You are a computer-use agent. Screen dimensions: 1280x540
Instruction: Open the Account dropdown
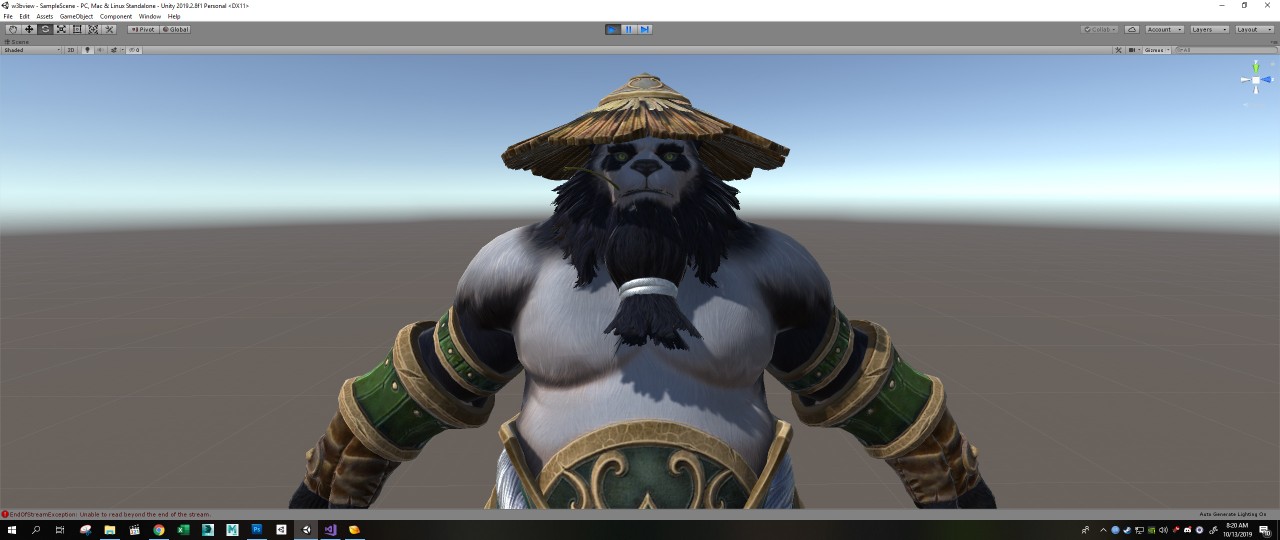pyautogui.click(x=1165, y=29)
